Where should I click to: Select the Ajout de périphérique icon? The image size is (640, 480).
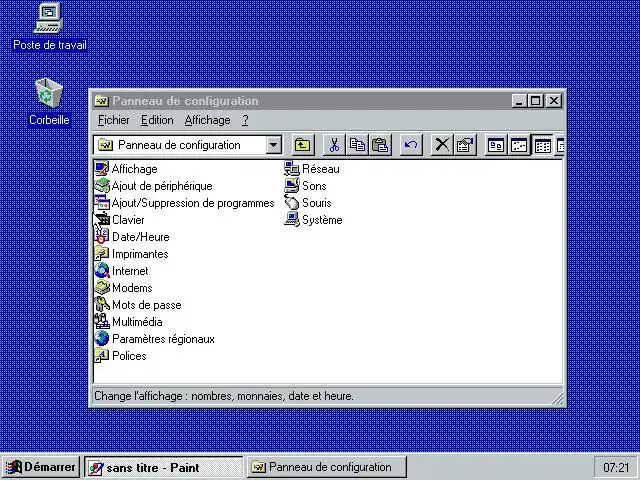(102, 186)
